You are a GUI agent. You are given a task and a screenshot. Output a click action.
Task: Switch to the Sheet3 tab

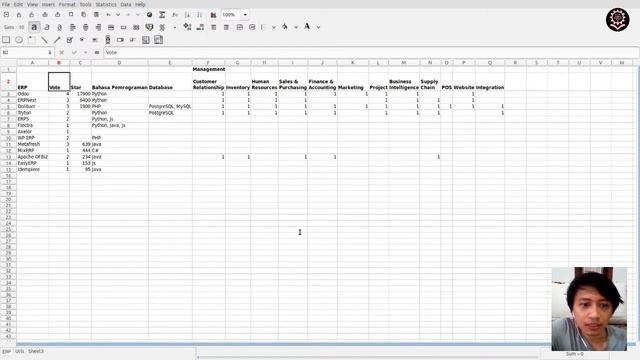click(x=36, y=351)
